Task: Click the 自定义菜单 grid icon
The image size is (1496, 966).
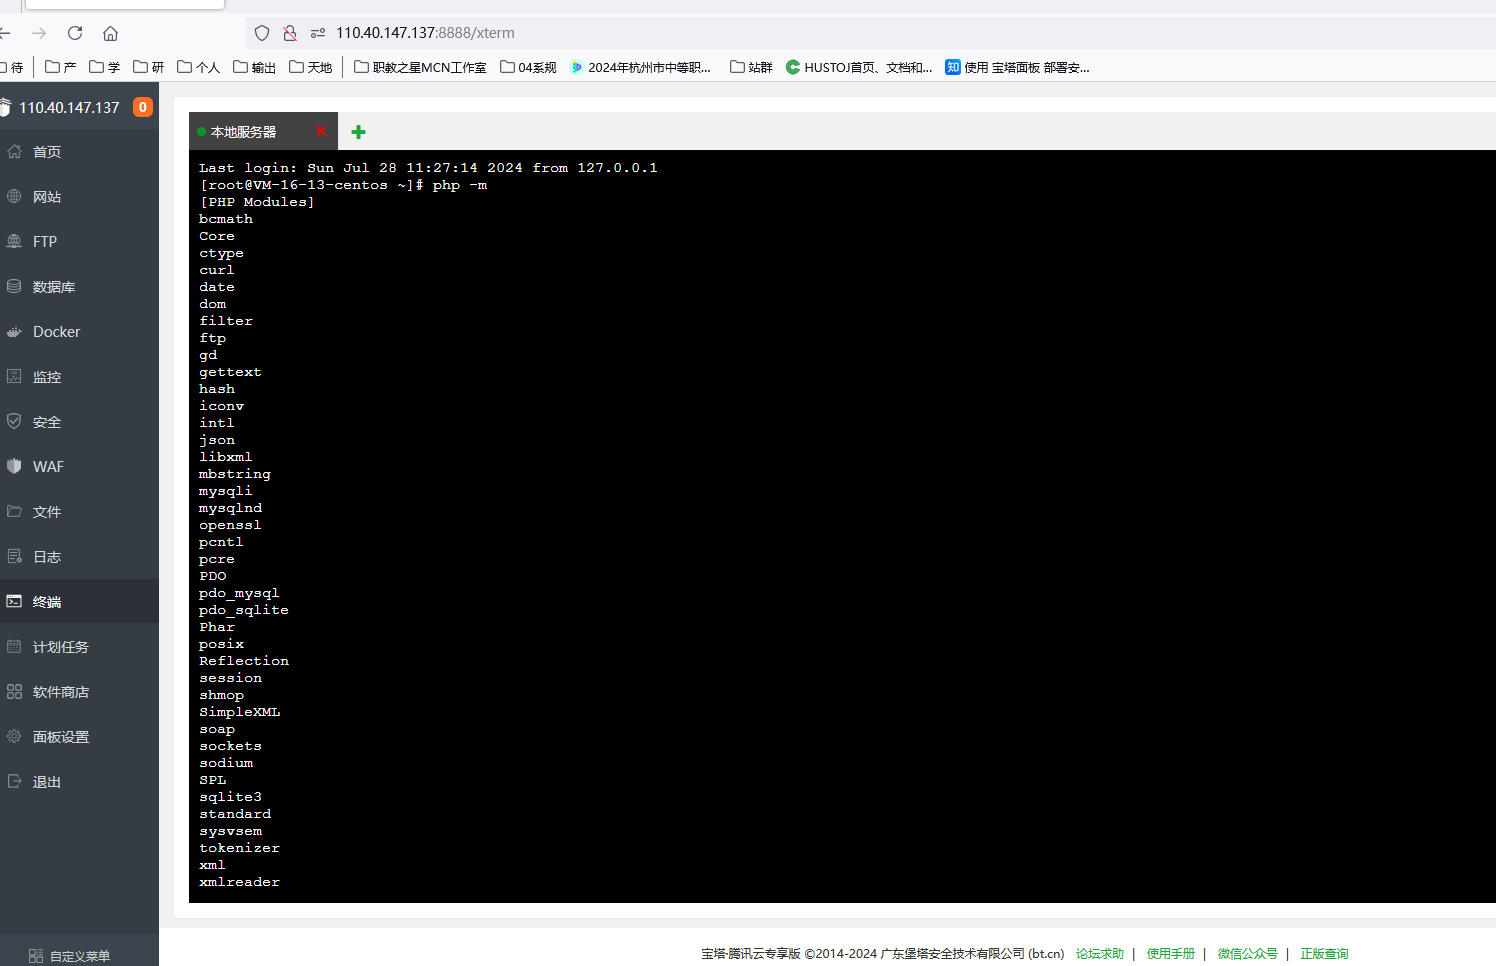Action: click(x=36, y=956)
